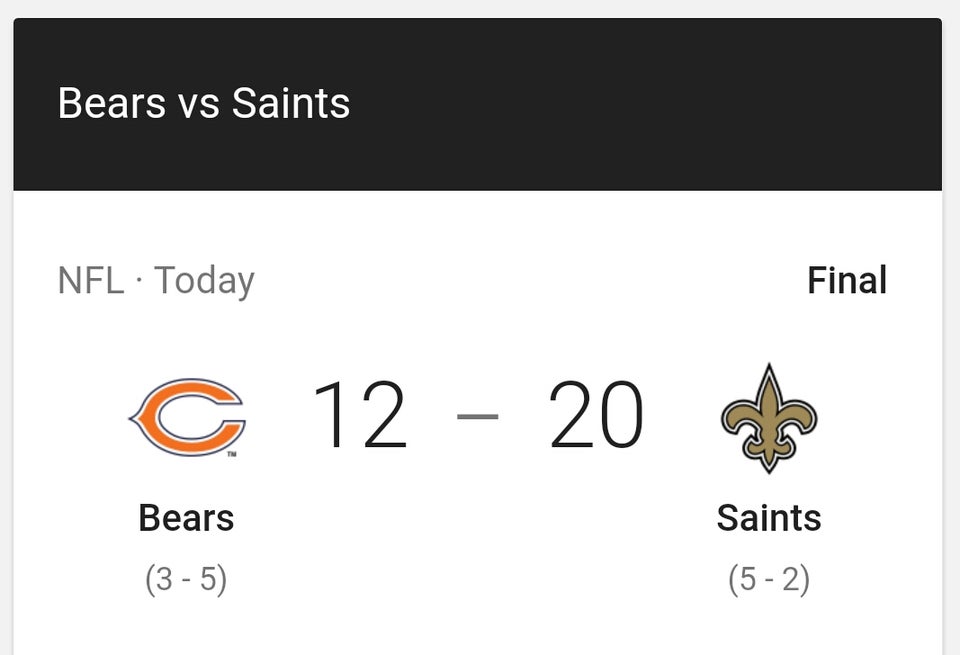The image size is (960, 655).
Task: Open the Saints team name below logo
Action: [769, 518]
